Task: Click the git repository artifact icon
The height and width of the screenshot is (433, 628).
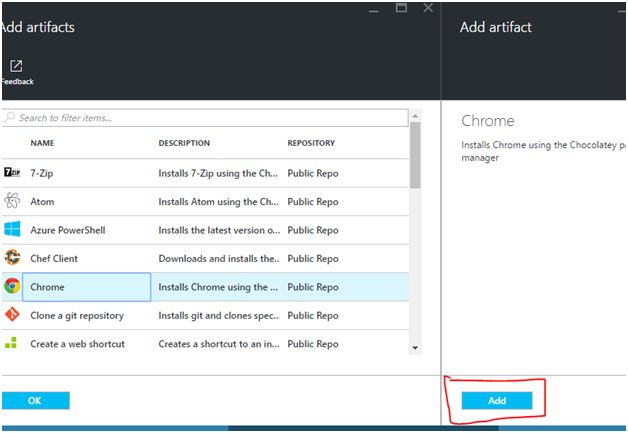Action: click(x=12, y=315)
